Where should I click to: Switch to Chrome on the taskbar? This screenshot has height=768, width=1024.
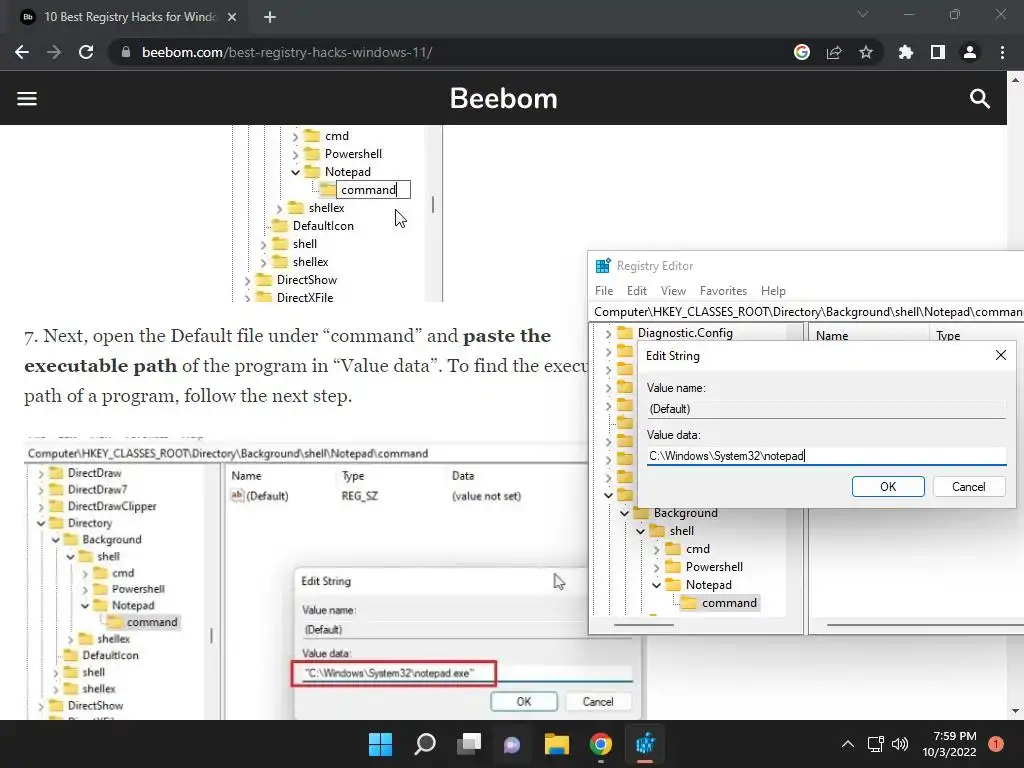pos(600,744)
